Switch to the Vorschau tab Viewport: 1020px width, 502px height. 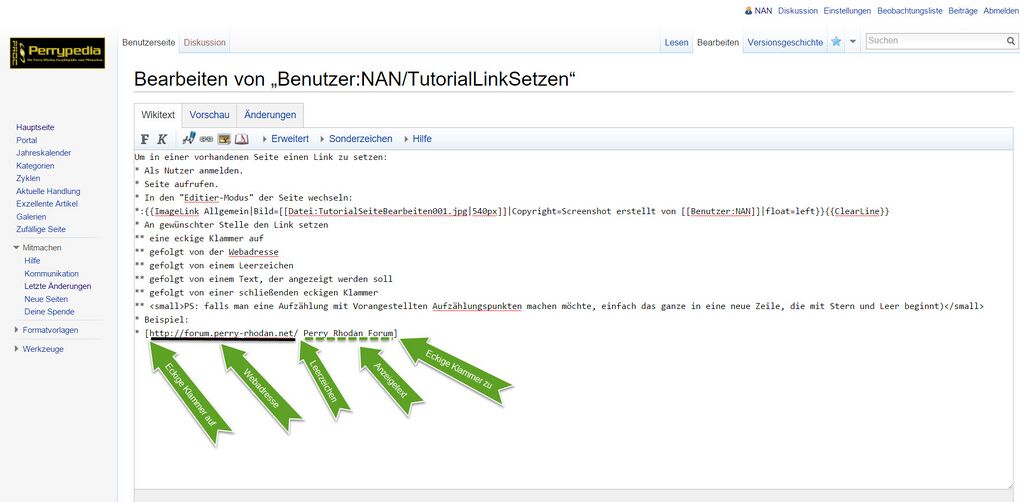(x=209, y=115)
